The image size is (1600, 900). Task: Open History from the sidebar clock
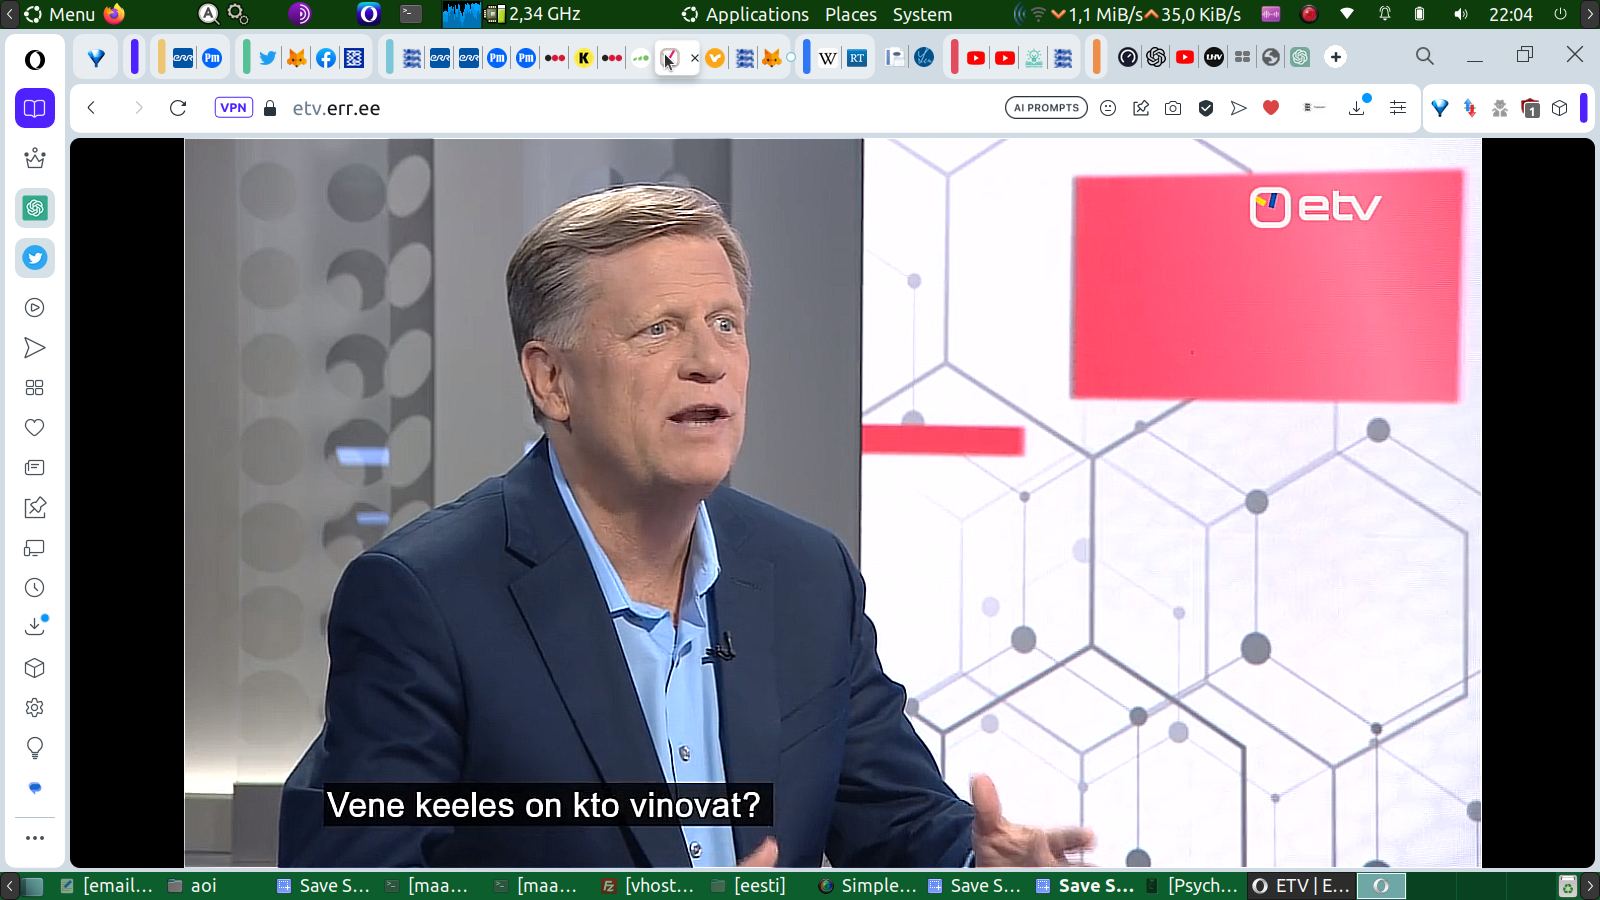[x=35, y=588]
